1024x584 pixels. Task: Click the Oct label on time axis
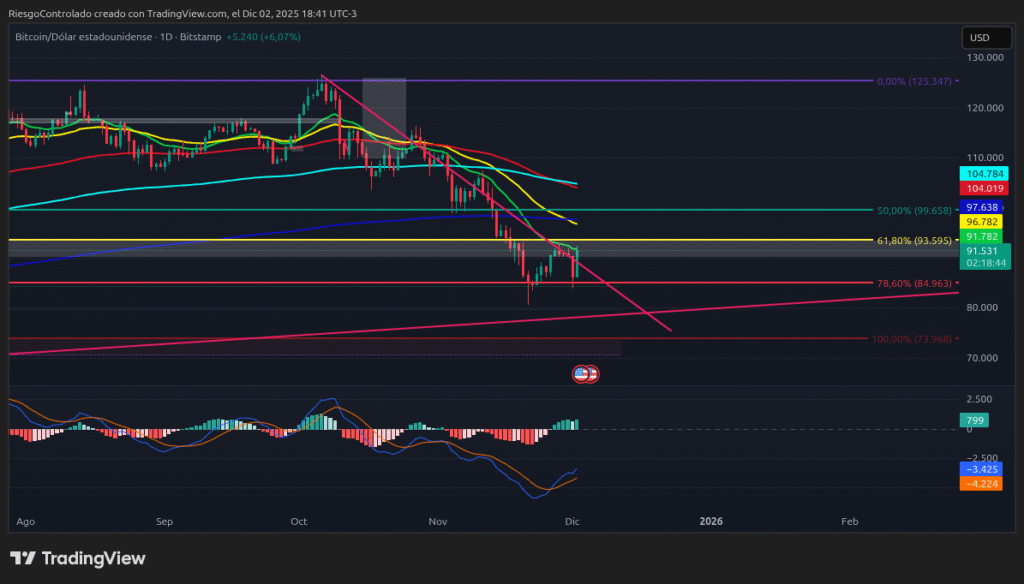pos(298,521)
